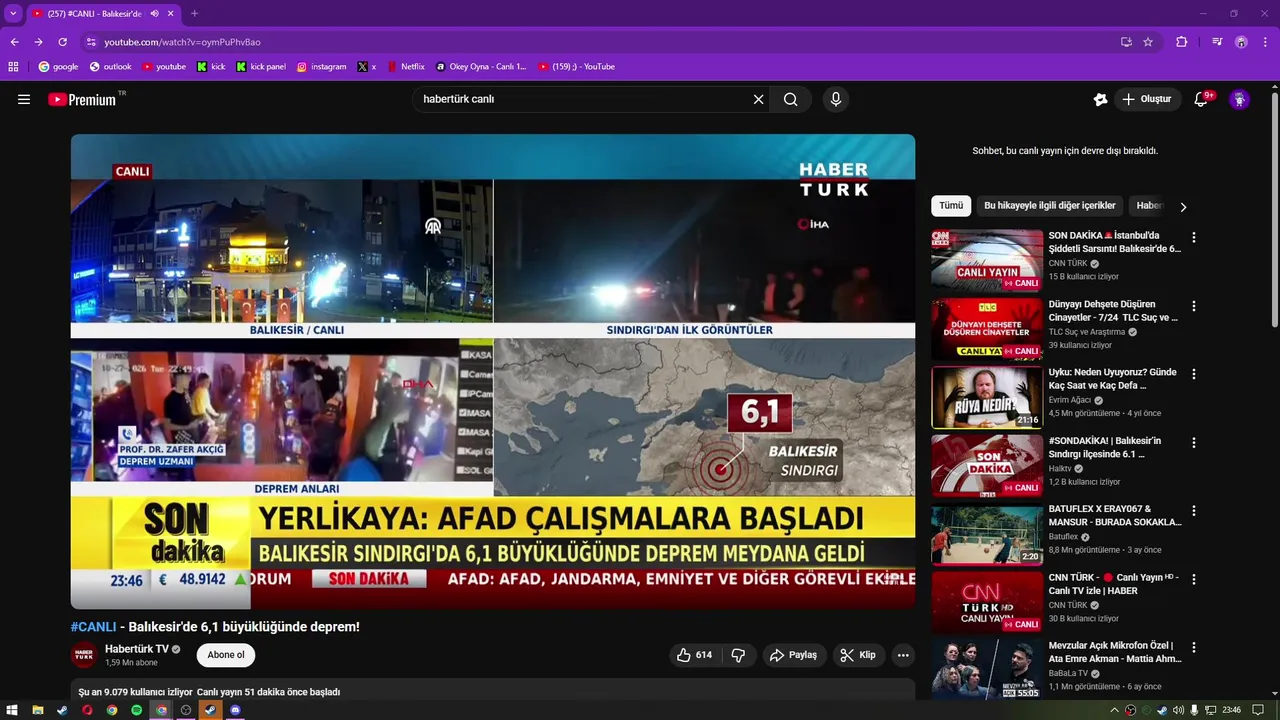Open the Chrome extensions puzzle icon
This screenshot has height=720, width=1280.
(1182, 42)
